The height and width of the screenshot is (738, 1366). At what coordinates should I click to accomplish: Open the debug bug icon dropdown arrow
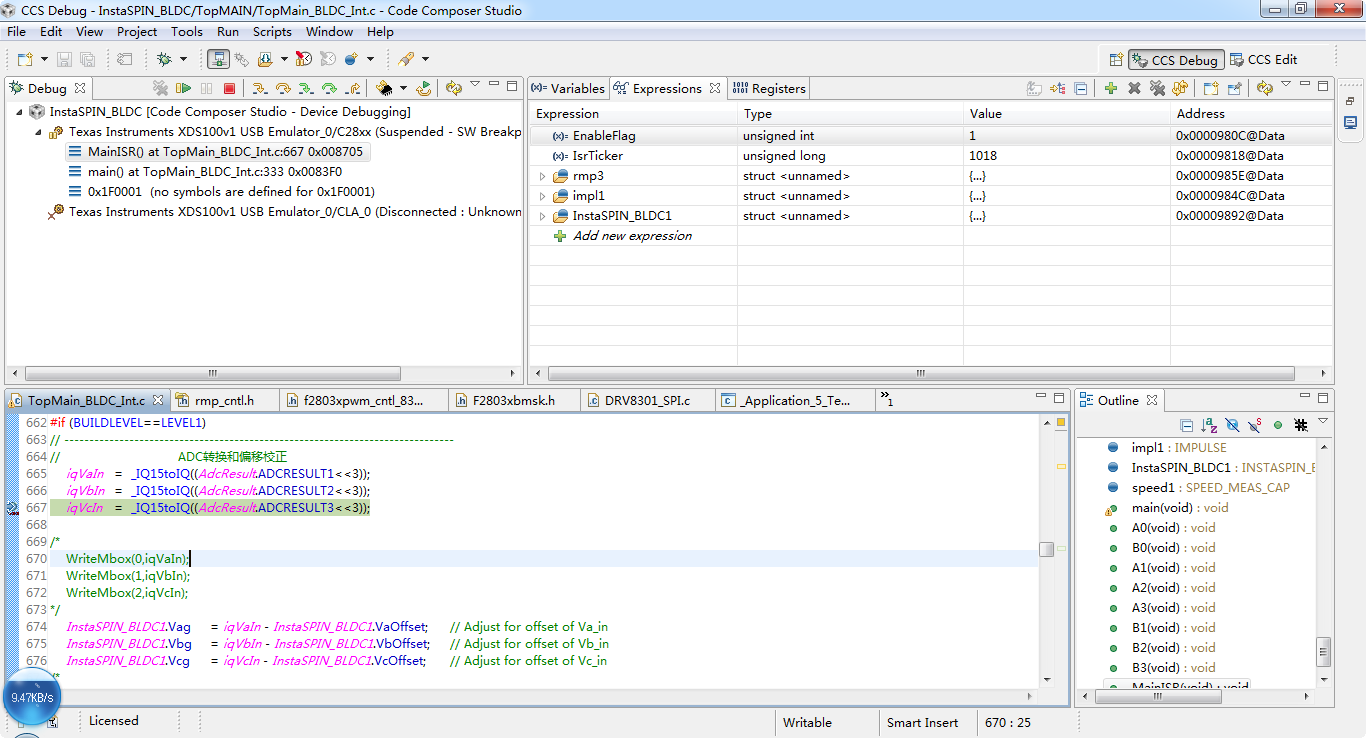(182, 60)
